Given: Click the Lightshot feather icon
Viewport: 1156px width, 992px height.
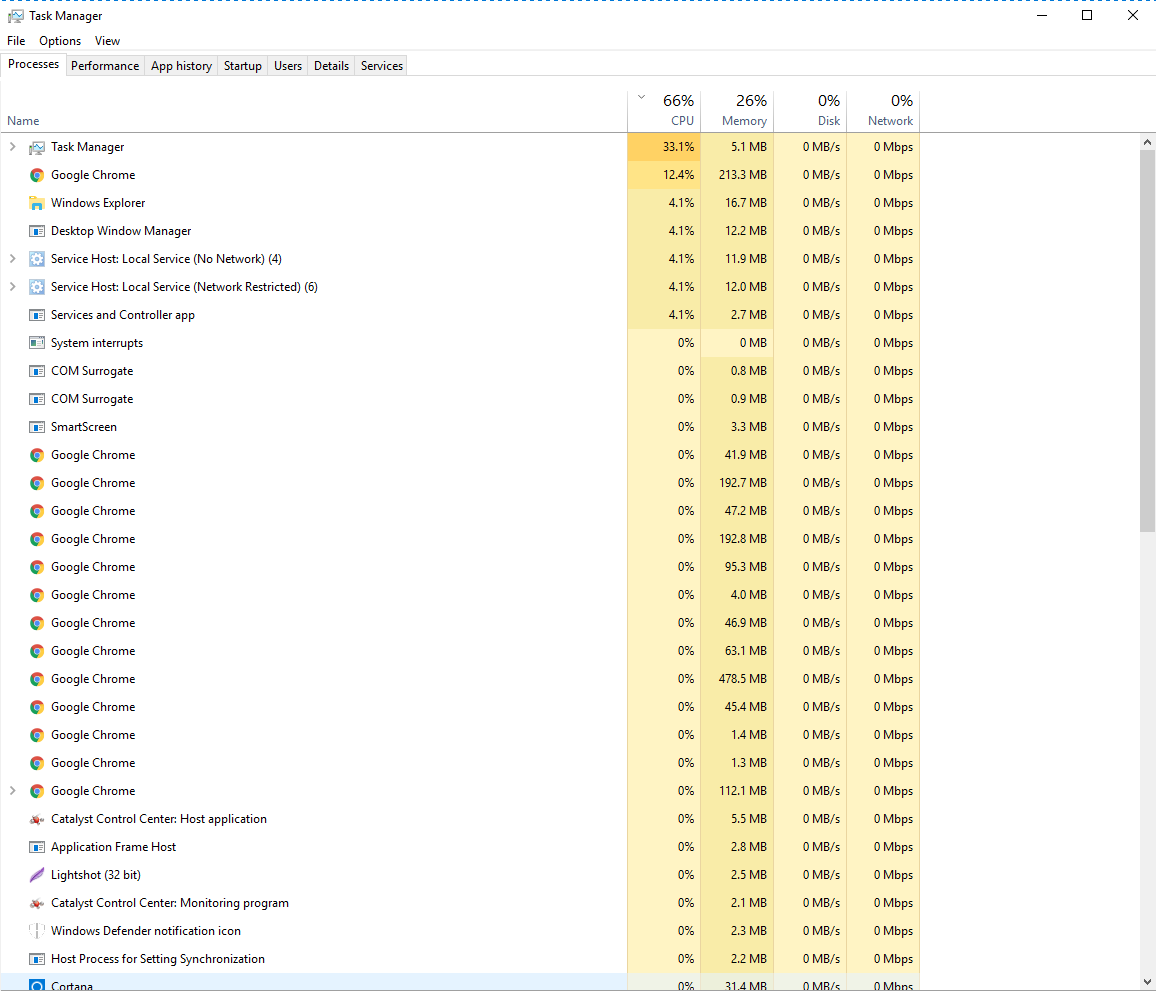Looking at the screenshot, I should pyautogui.click(x=36, y=876).
